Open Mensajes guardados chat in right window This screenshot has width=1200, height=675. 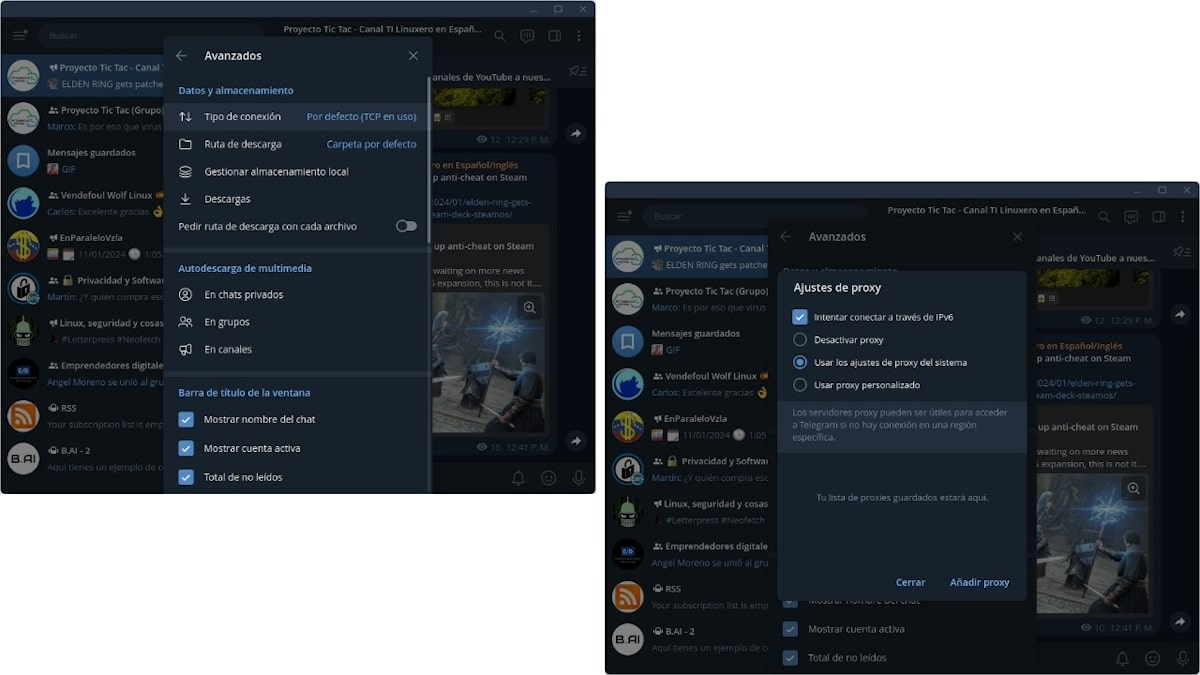click(687, 341)
